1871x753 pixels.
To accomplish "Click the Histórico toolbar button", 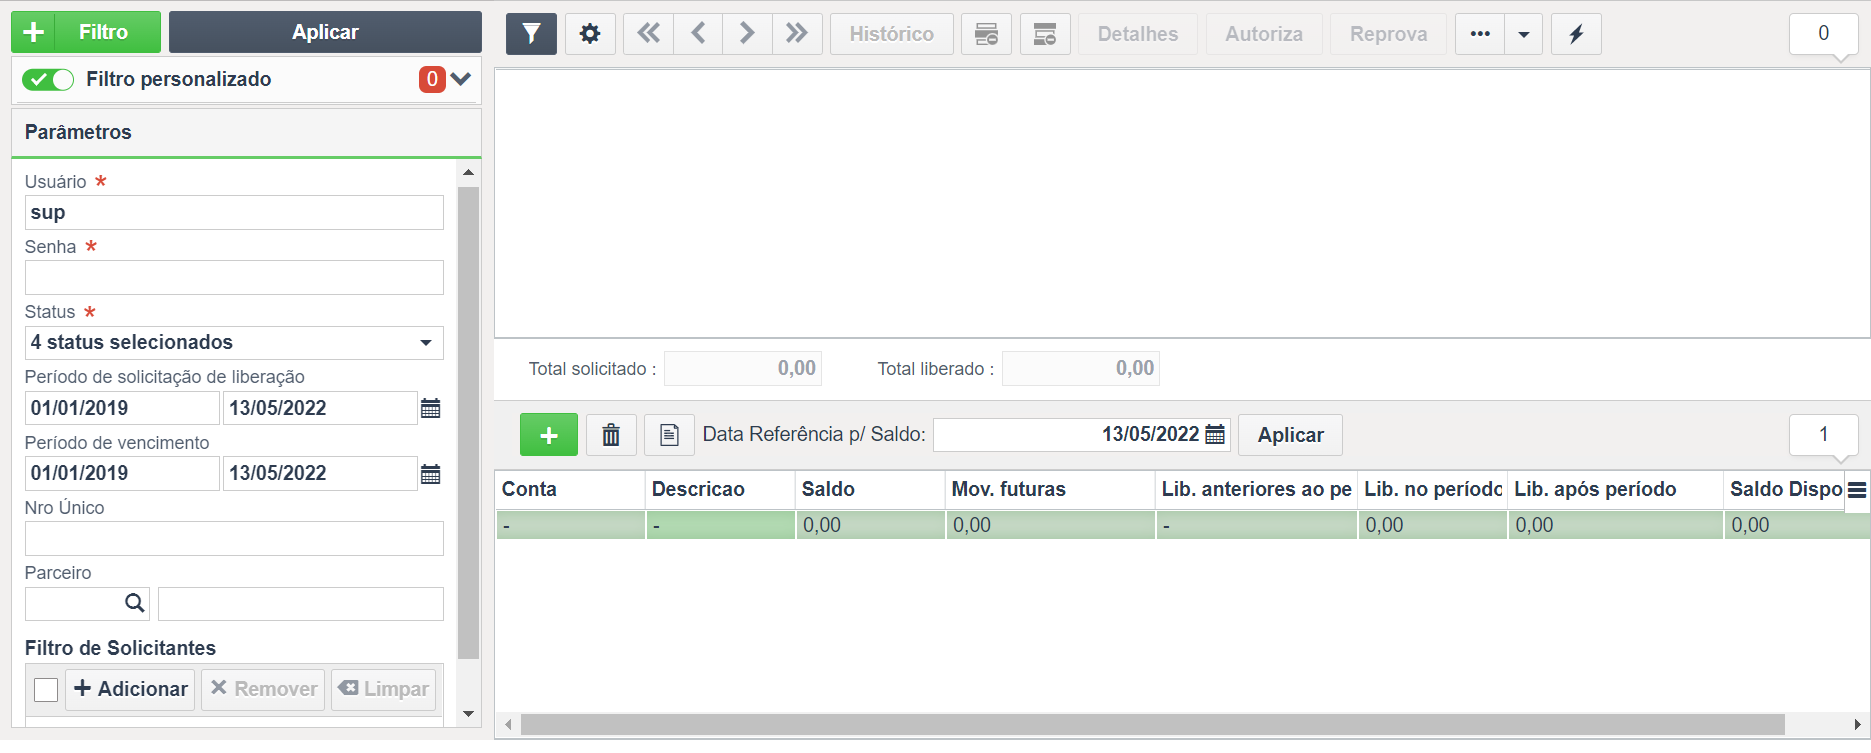I will coord(892,34).
